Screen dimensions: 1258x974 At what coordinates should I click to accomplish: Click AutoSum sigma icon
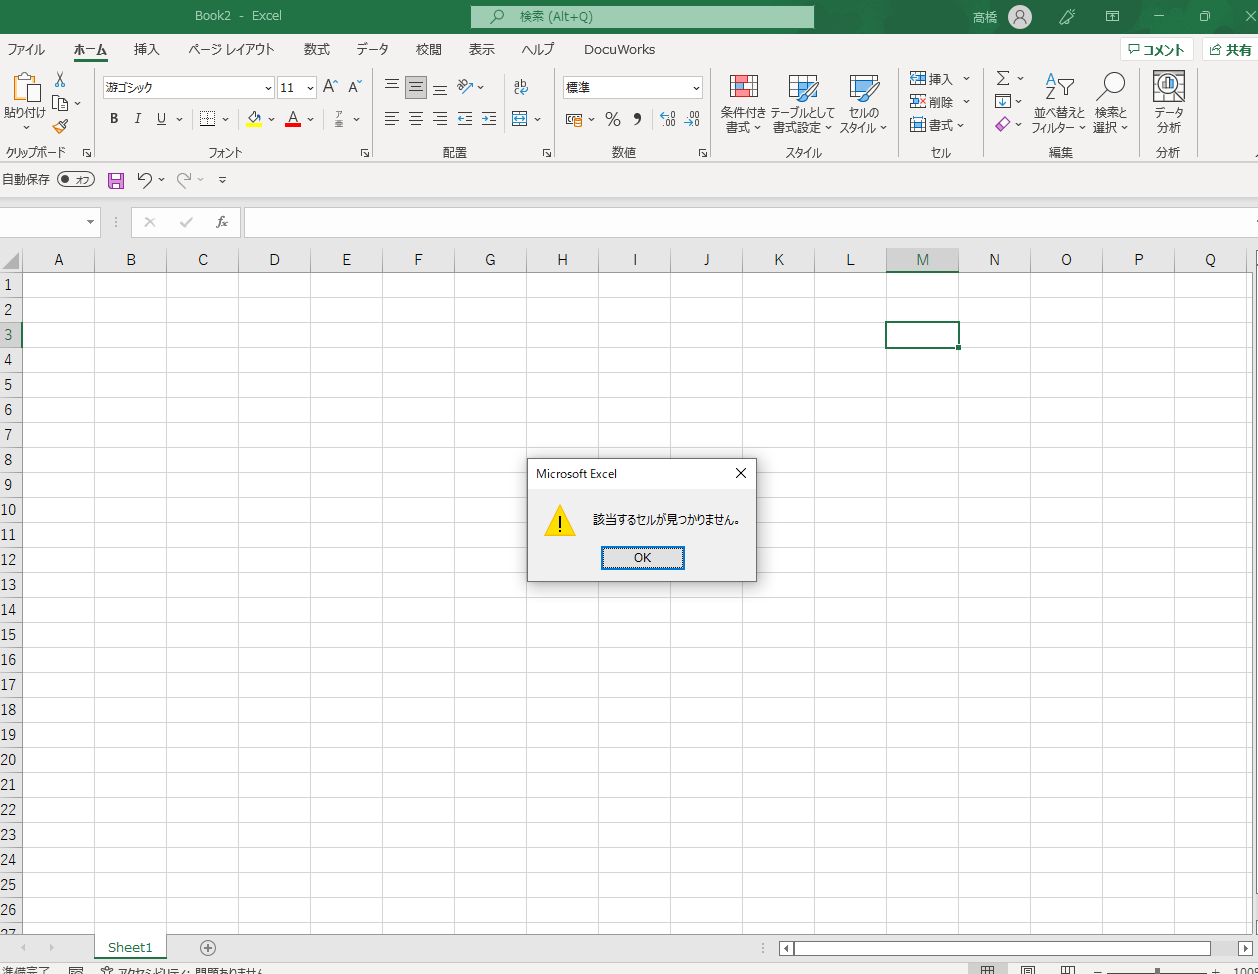point(1003,78)
